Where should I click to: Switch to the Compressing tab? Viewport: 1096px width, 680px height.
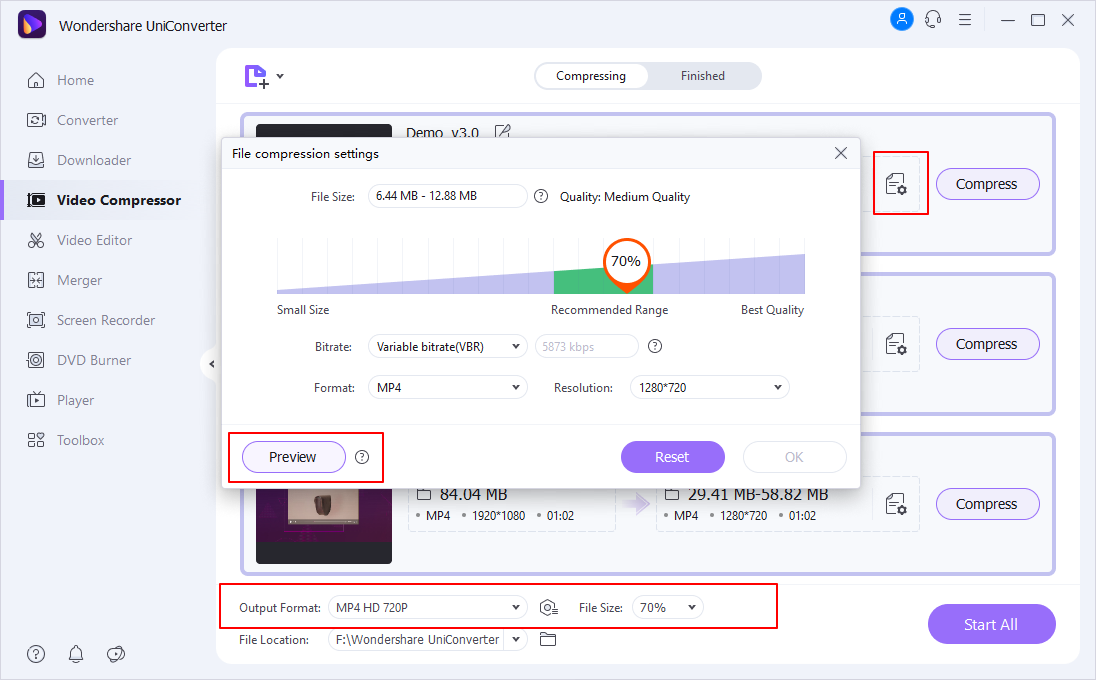pyautogui.click(x=591, y=76)
